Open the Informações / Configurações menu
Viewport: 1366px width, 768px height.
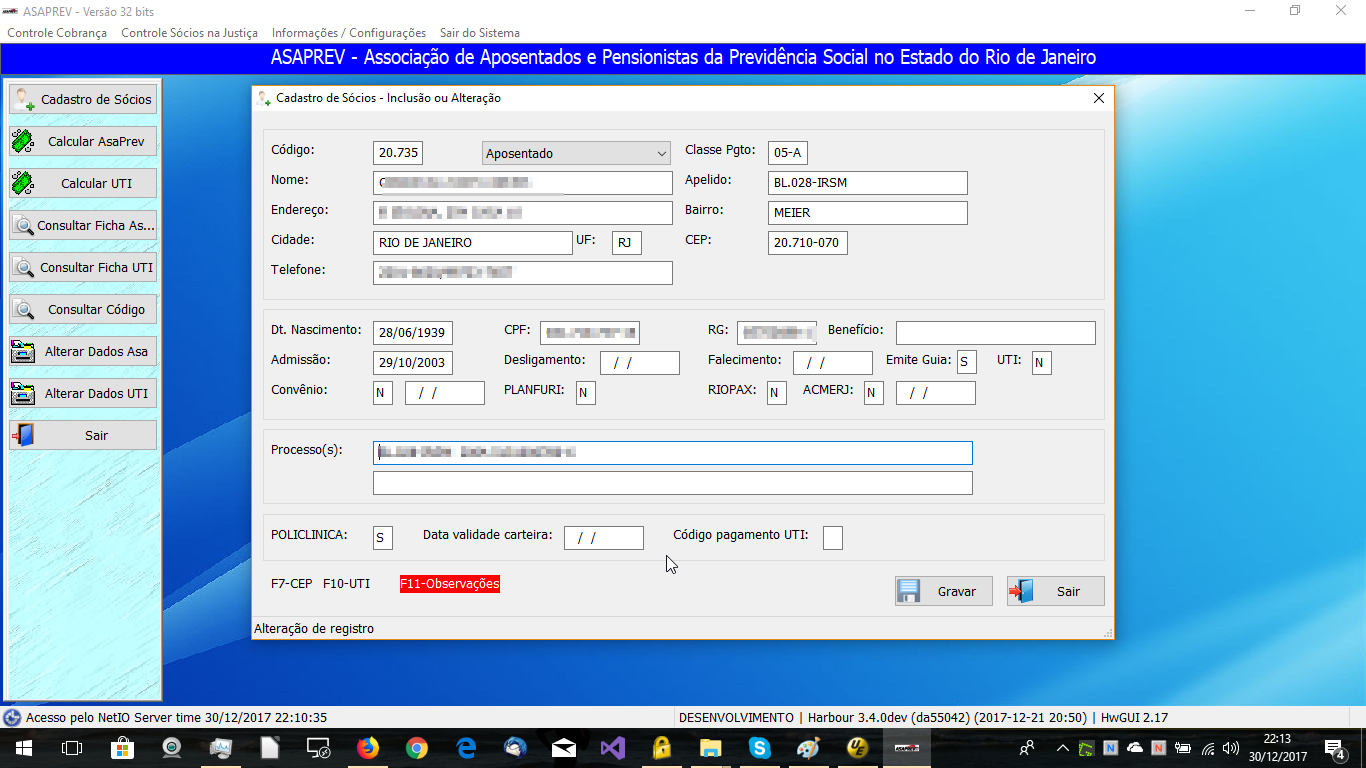348,33
